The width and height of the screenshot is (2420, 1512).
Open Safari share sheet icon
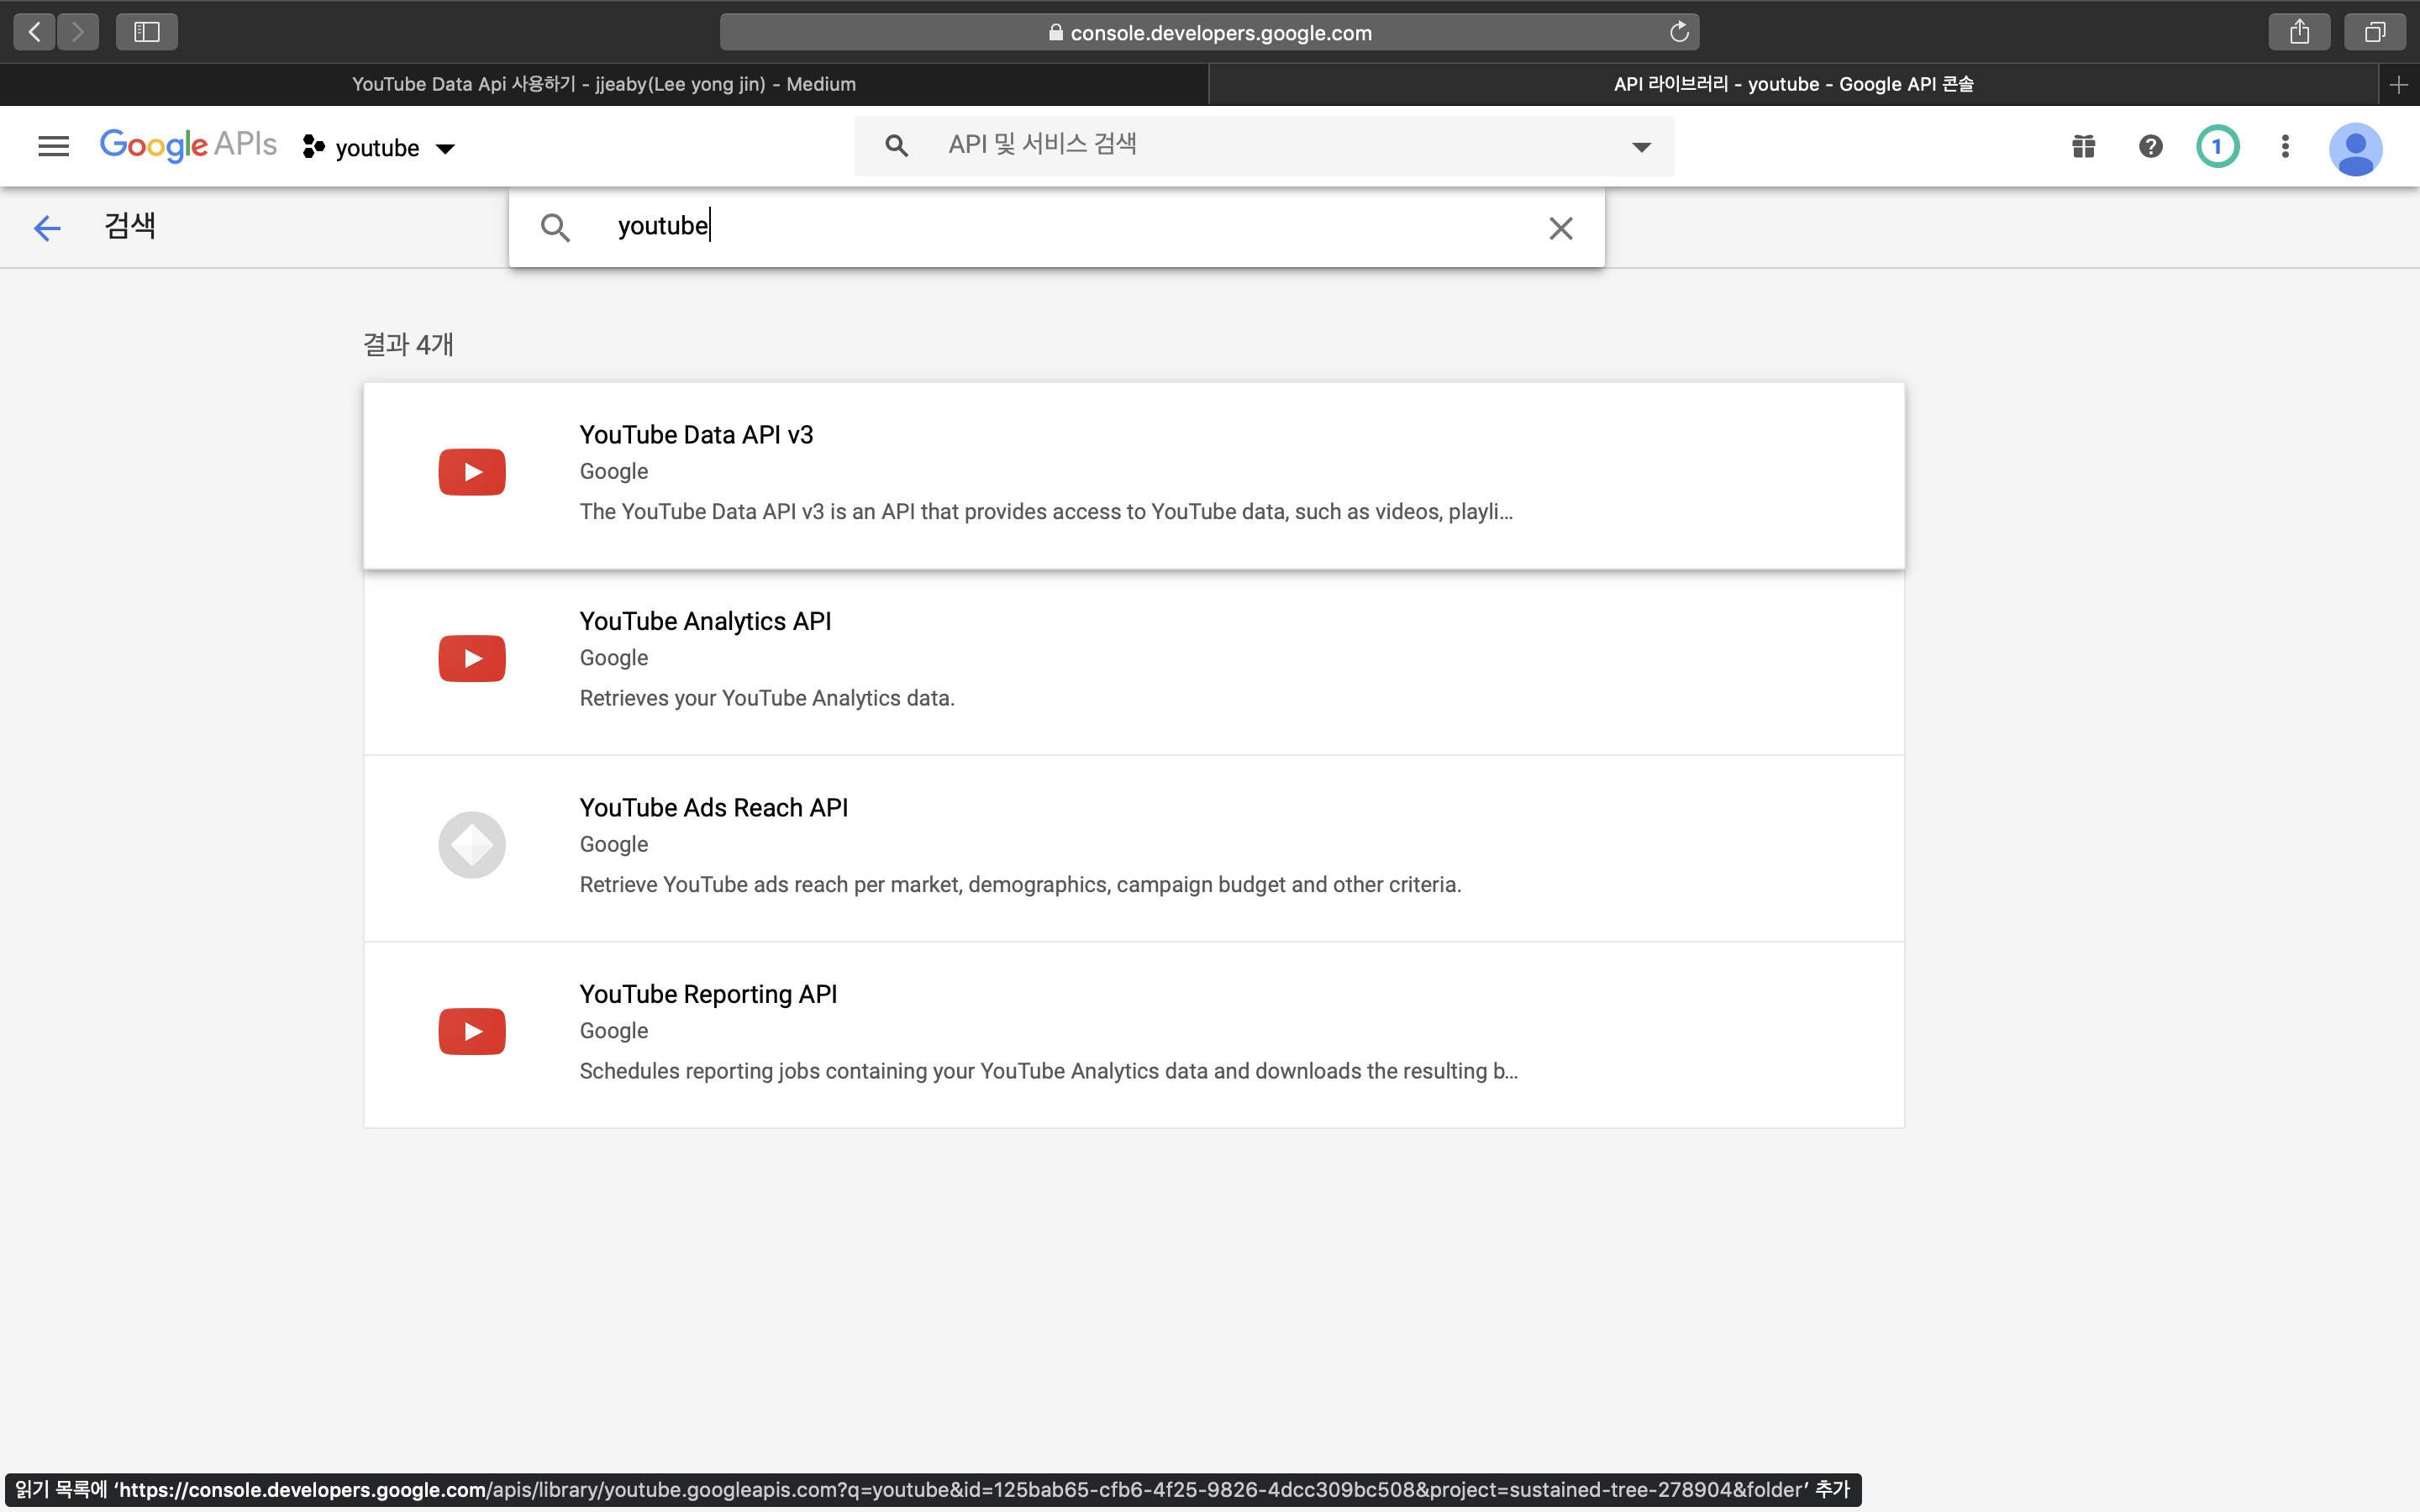coord(2299,32)
